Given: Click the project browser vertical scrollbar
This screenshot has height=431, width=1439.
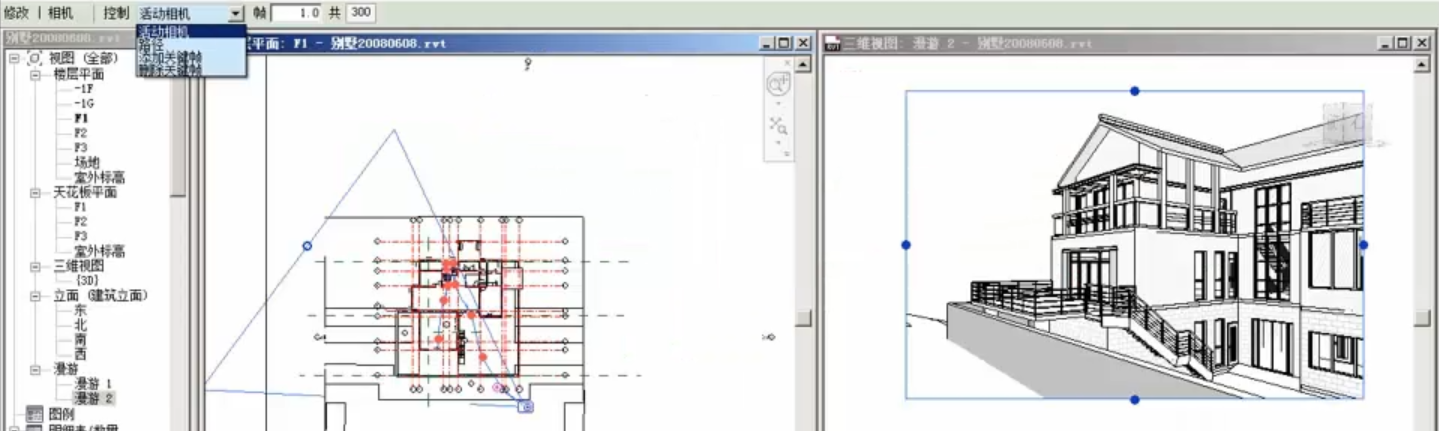Looking at the screenshot, I should tap(179, 150).
